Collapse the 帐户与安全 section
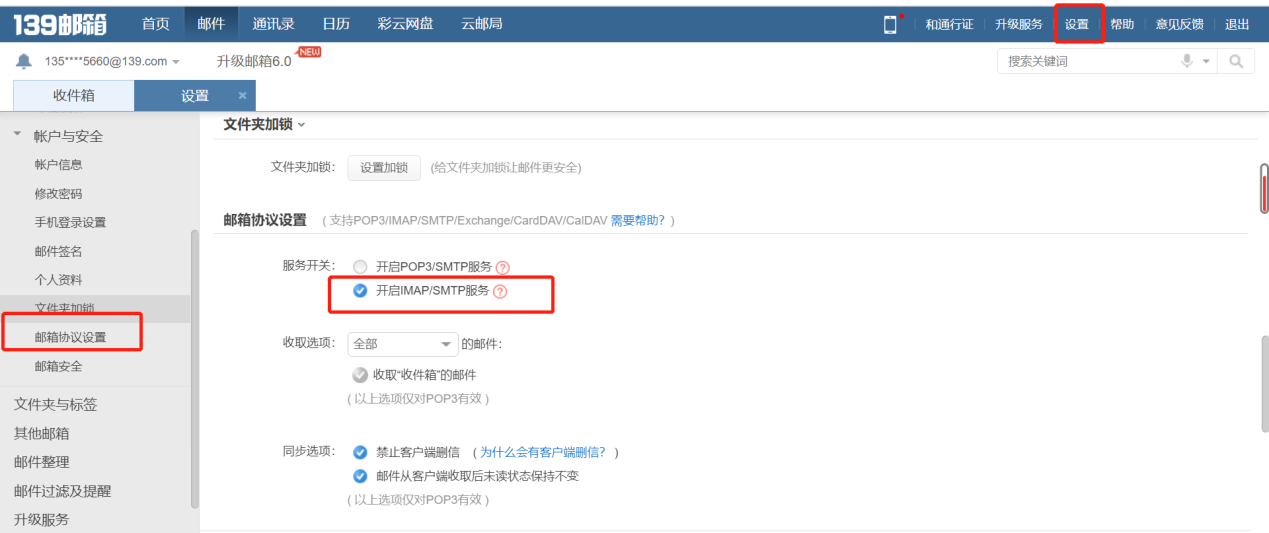 pyautogui.click(x=17, y=134)
